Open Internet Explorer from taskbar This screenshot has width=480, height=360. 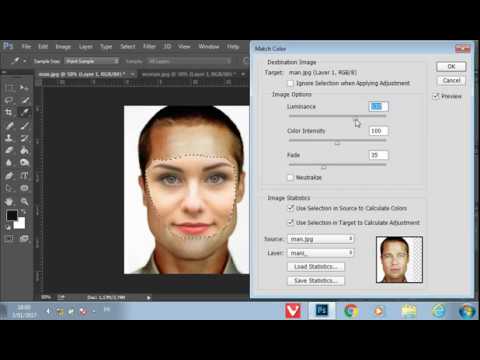point(438,311)
